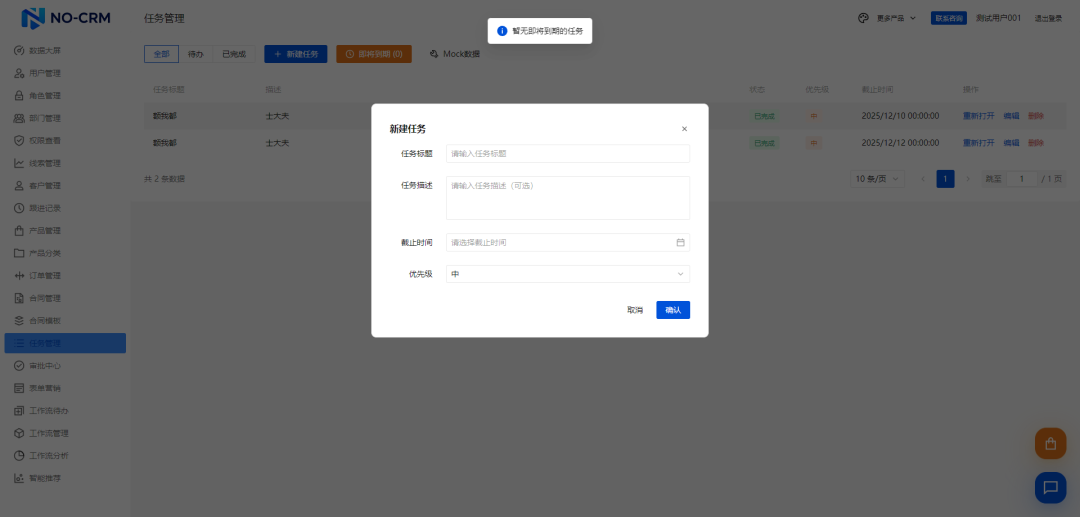Open 合同管理 document icon in sidebar
Image resolution: width=1080 pixels, height=517 pixels.
[19, 298]
